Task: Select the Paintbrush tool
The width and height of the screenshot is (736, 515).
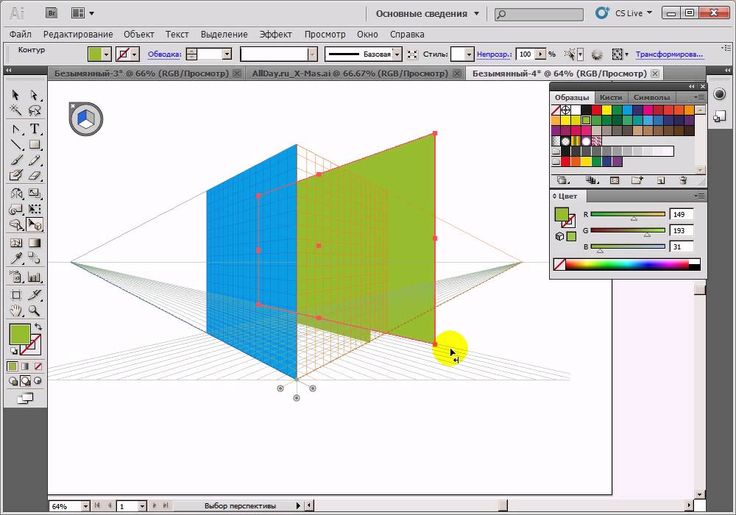Action: [15, 160]
